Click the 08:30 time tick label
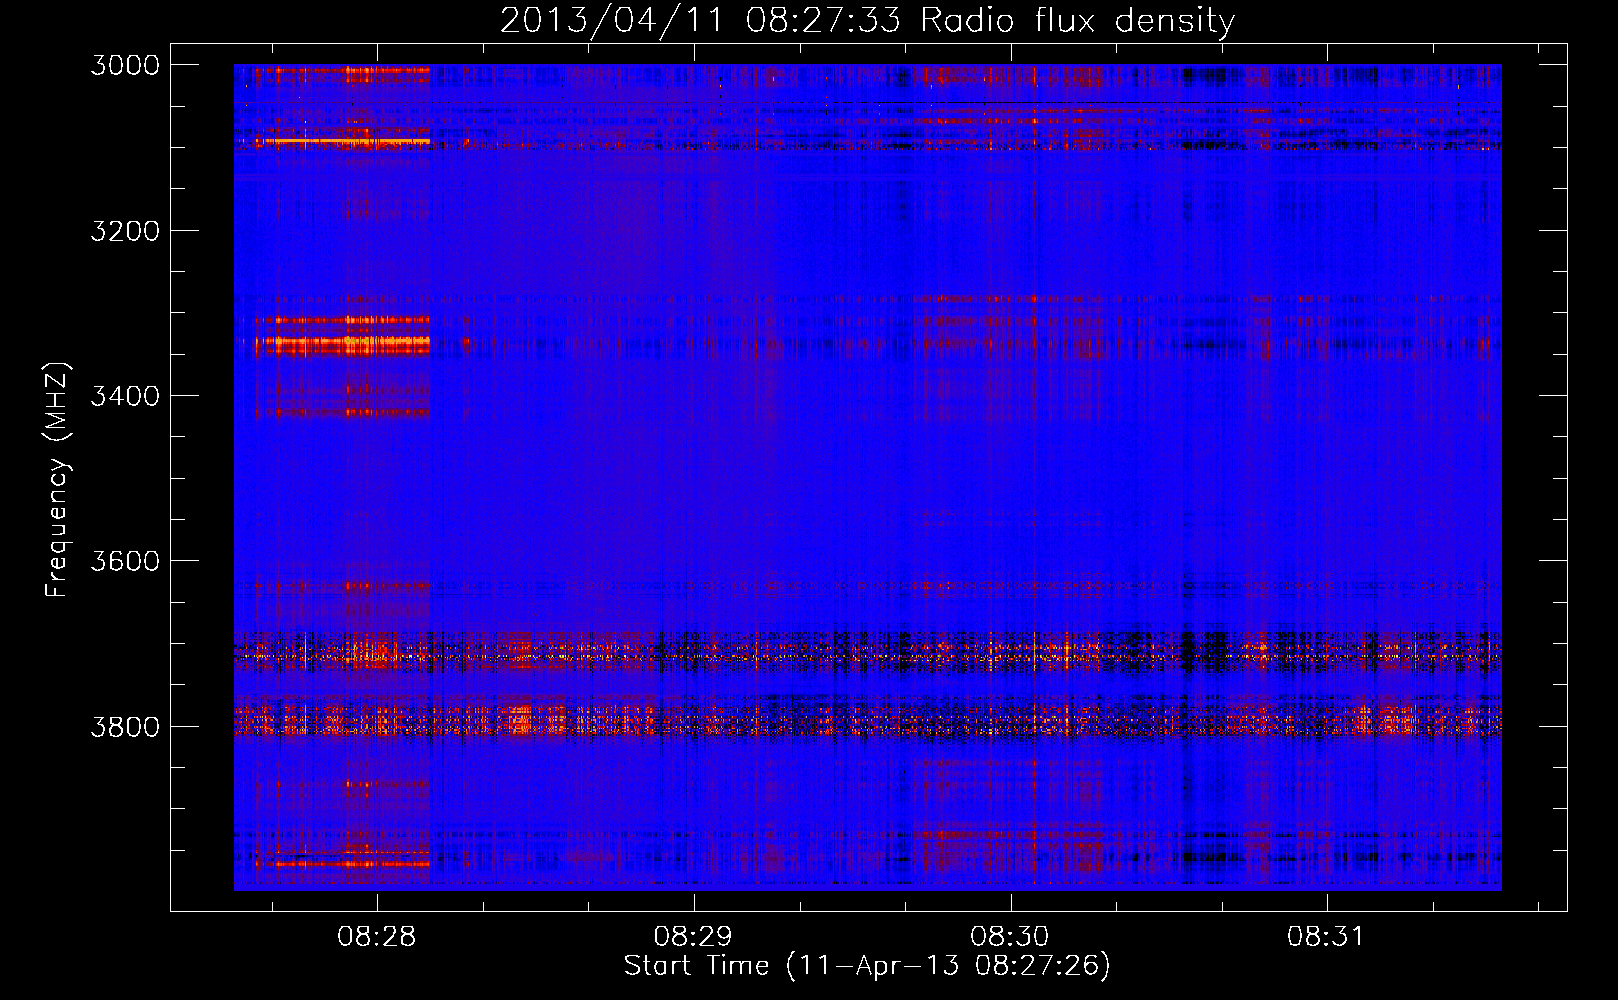Image resolution: width=1618 pixels, height=1000 pixels. (x=1010, y=937)
